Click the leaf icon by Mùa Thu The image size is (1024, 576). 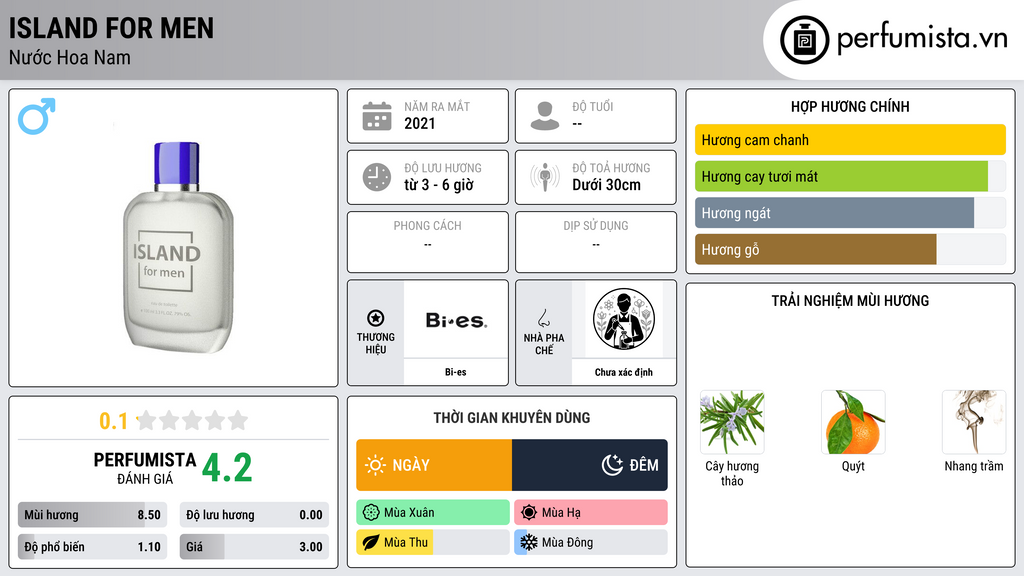point(371,542)
